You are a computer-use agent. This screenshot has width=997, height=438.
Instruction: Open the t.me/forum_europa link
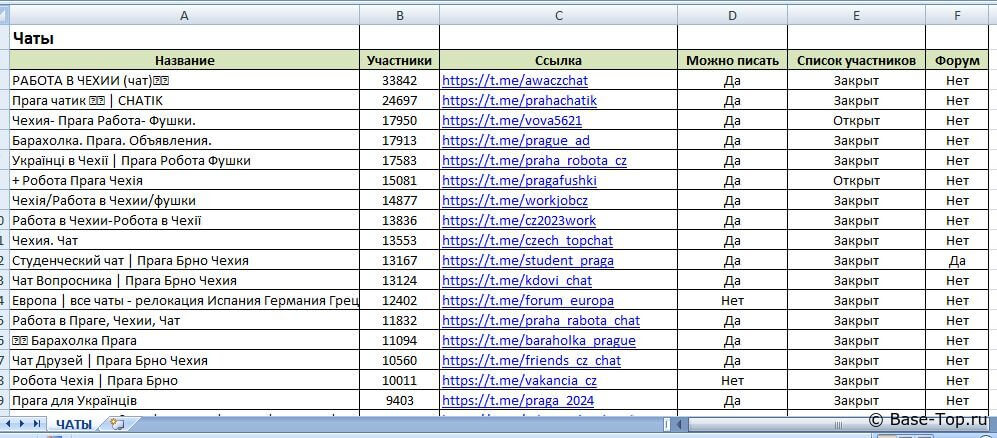pos(527,300)
